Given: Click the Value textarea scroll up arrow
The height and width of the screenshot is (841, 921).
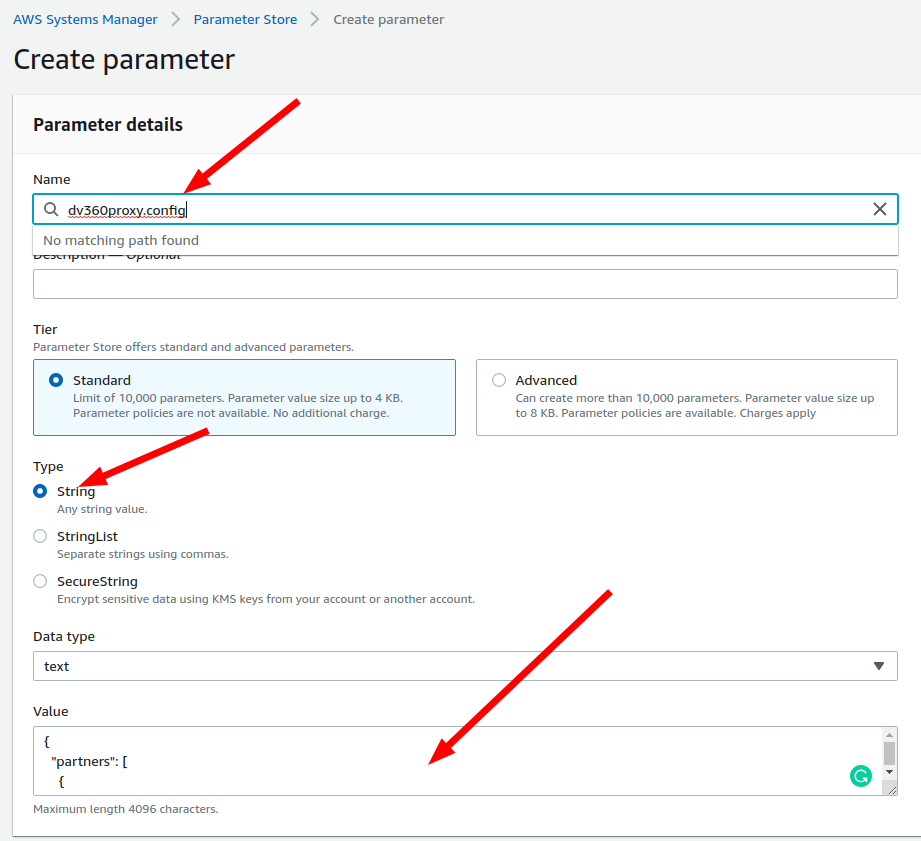Looking at the screenshot, I should pyautogui.click(x=889, y=735).
